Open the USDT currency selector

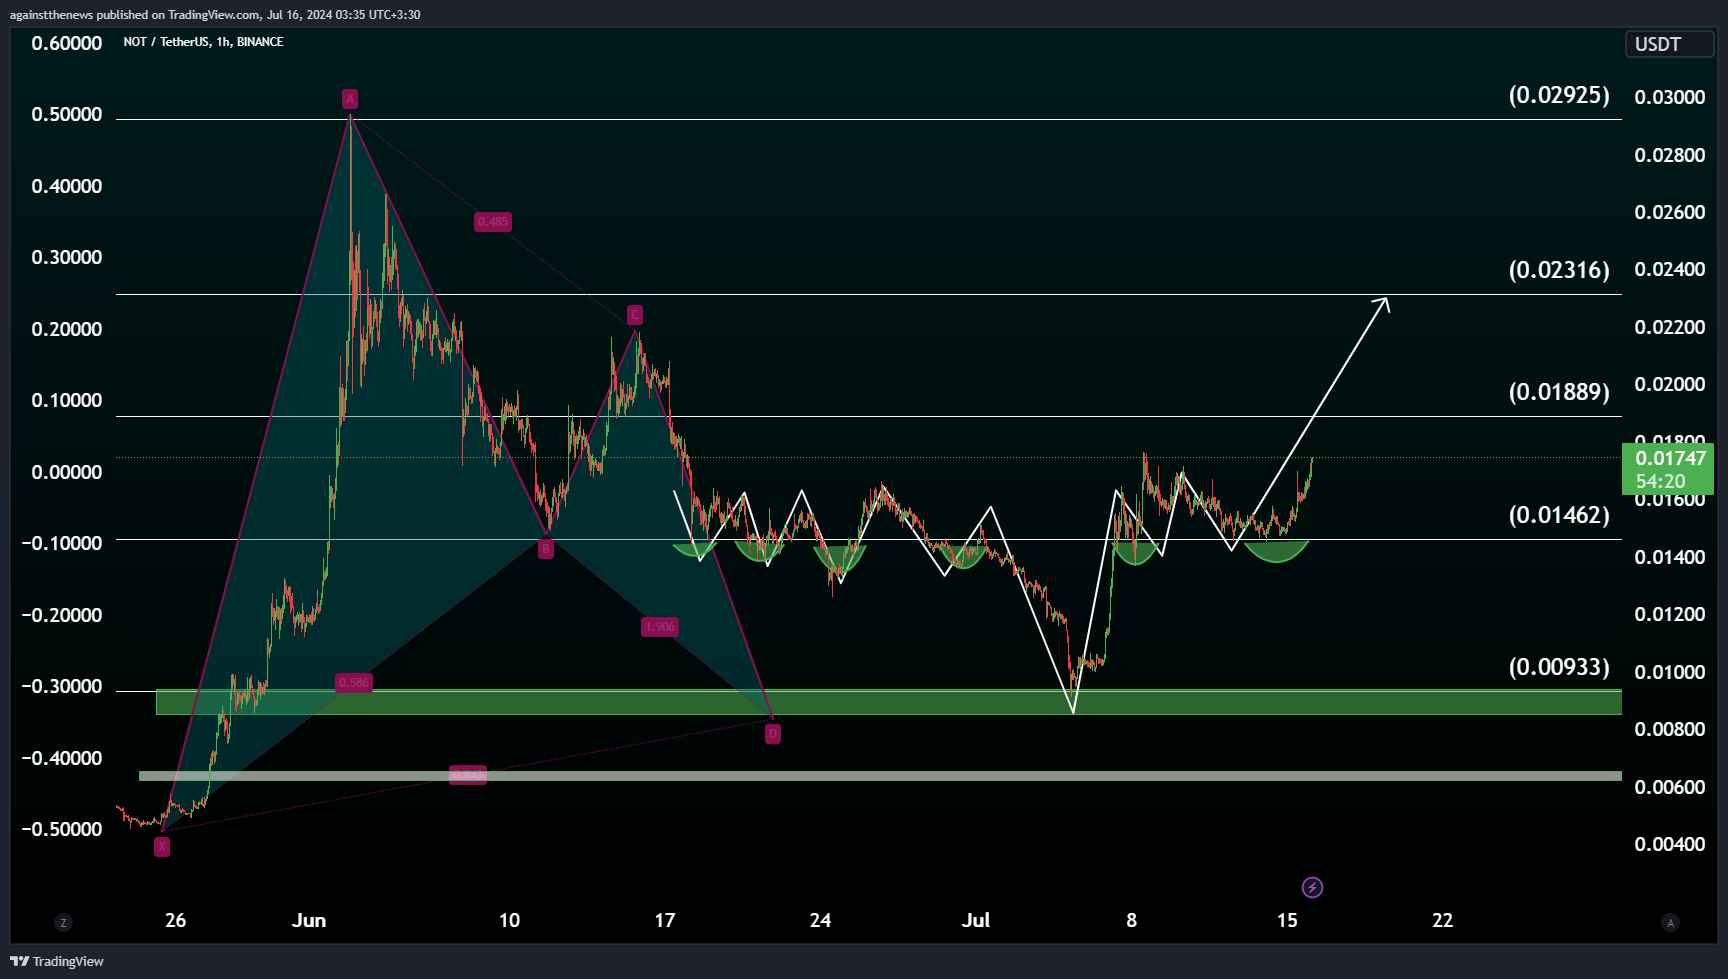click(x=1669, y=44)
